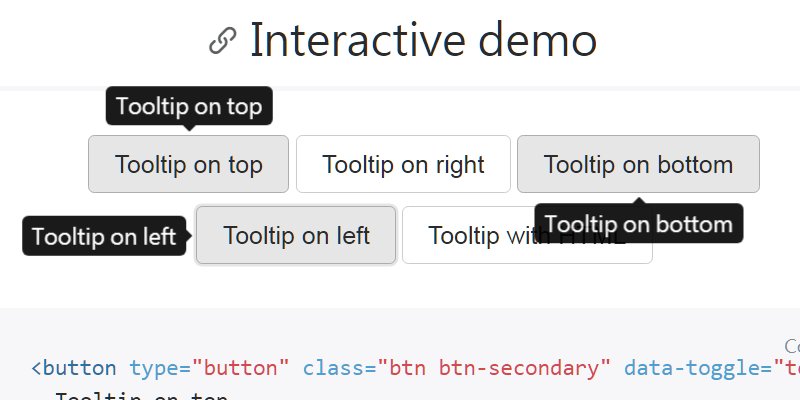Click the "Tooltip on right" button

403,164
